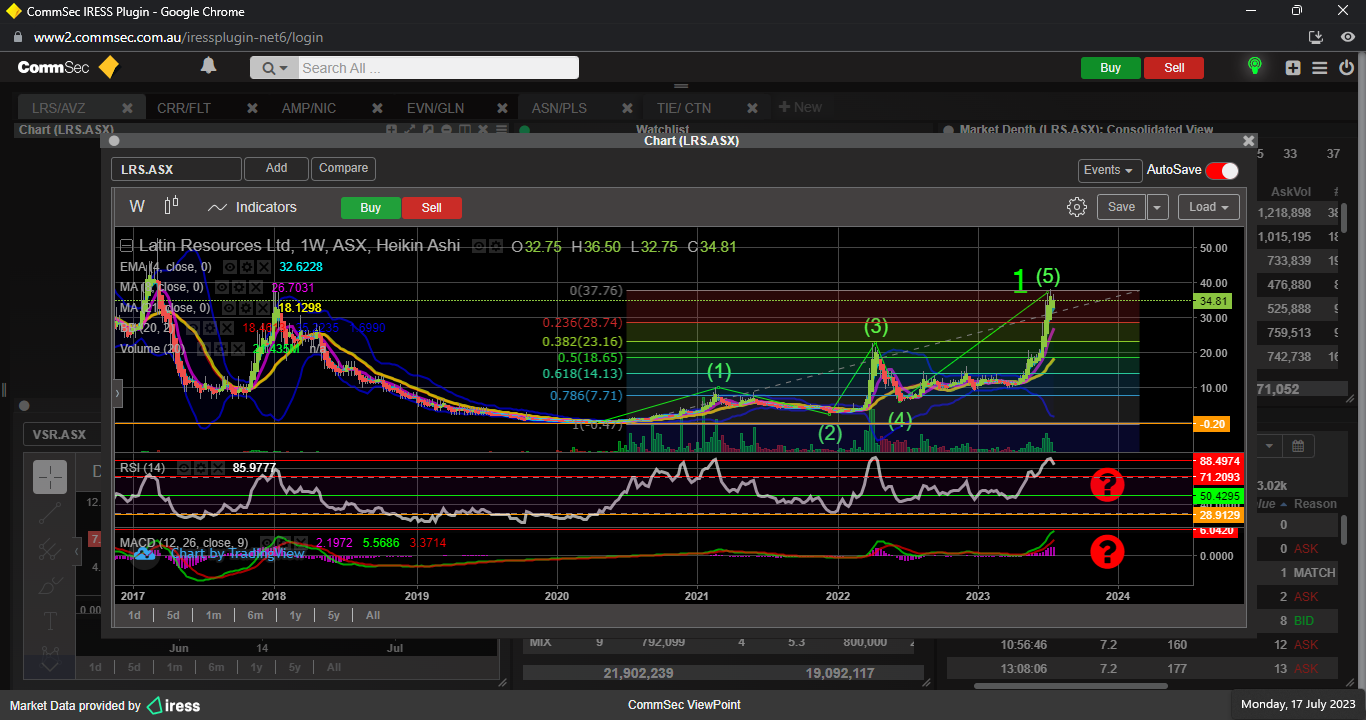Remove the EMA (4, close) indicator
Image resolution: width=1366 pixels, height=720 pixels.
pos(264,267)
